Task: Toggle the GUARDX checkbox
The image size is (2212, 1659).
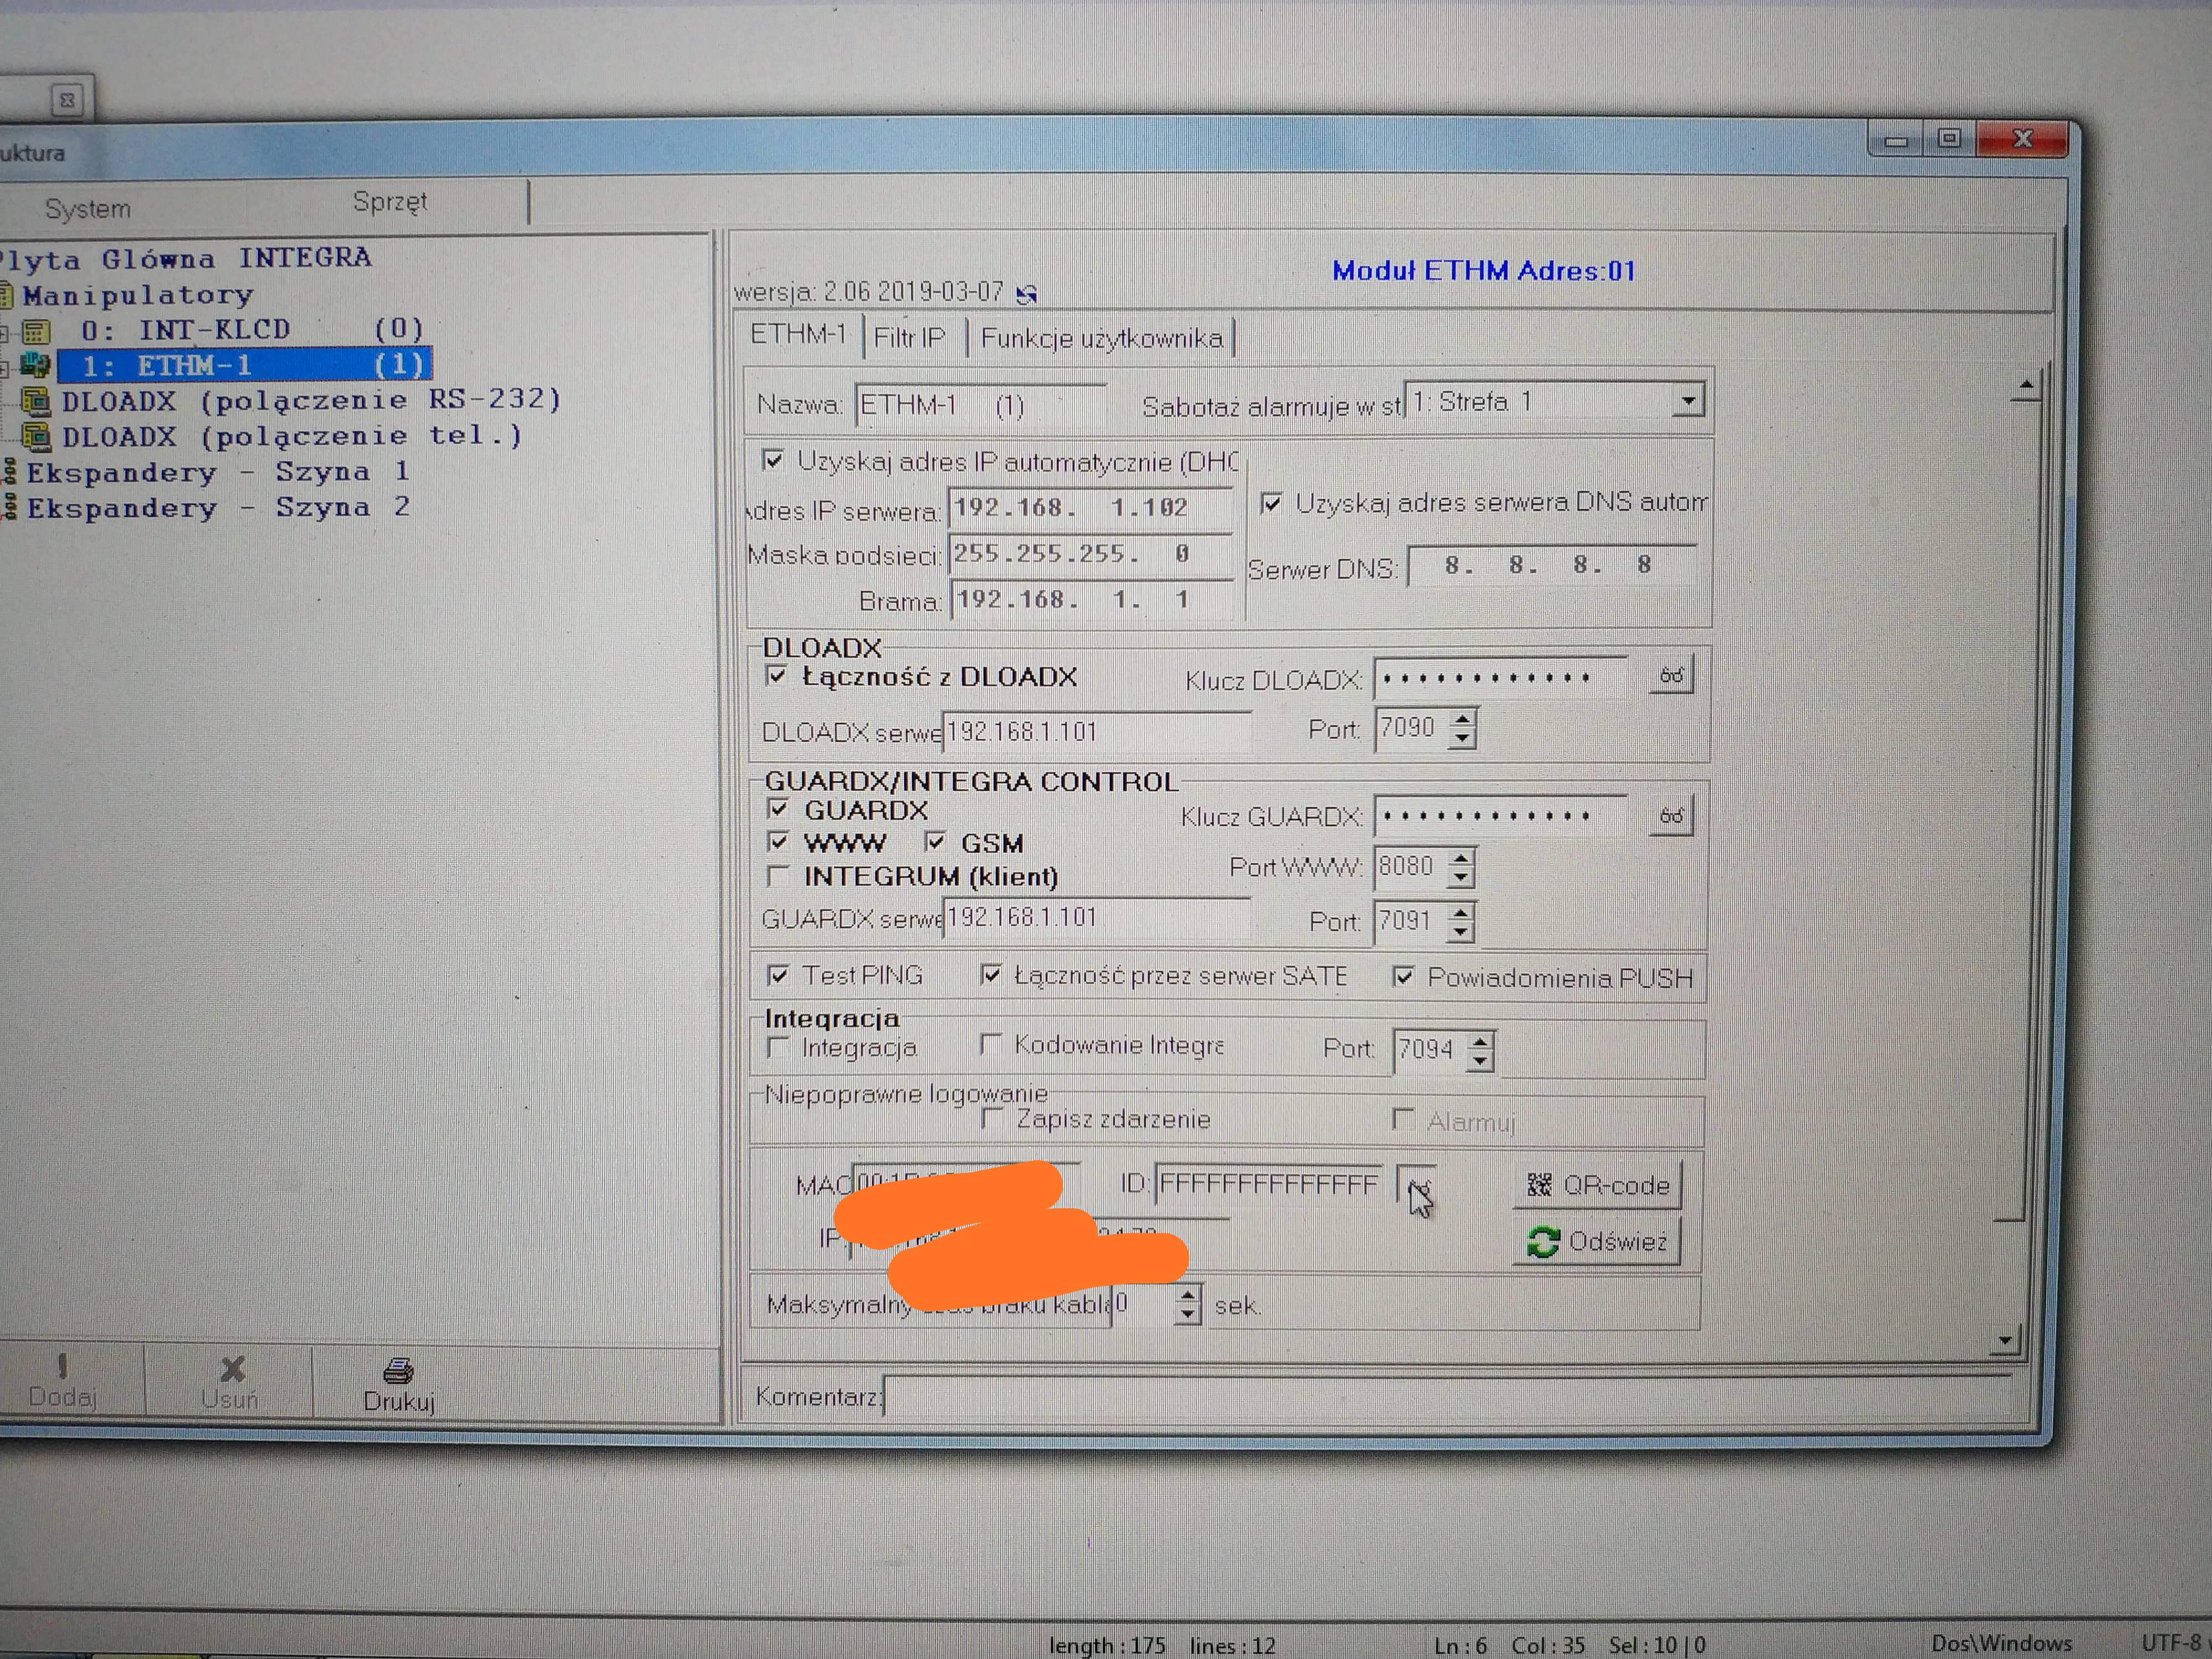Action: (777, 808)
